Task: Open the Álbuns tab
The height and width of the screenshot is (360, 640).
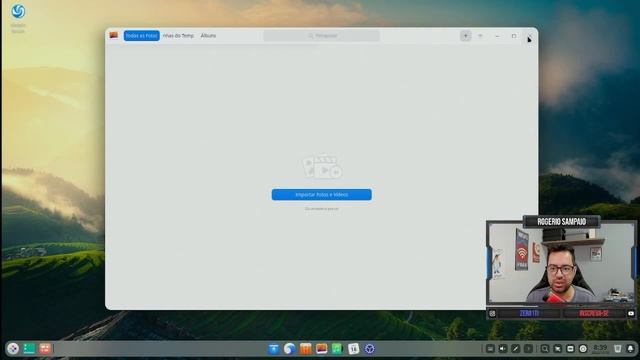Action: (x=208, y=36)
